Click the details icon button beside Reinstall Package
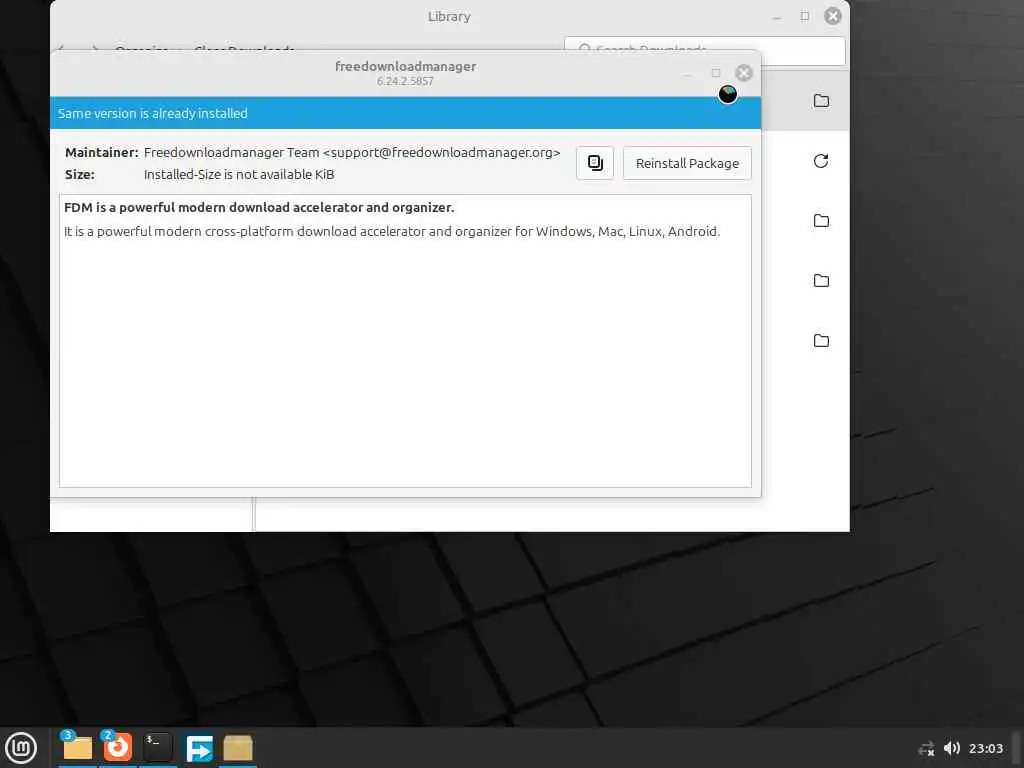Viewport: 1024px width, 768px height. pyautogui.click(x=595, y=163)
